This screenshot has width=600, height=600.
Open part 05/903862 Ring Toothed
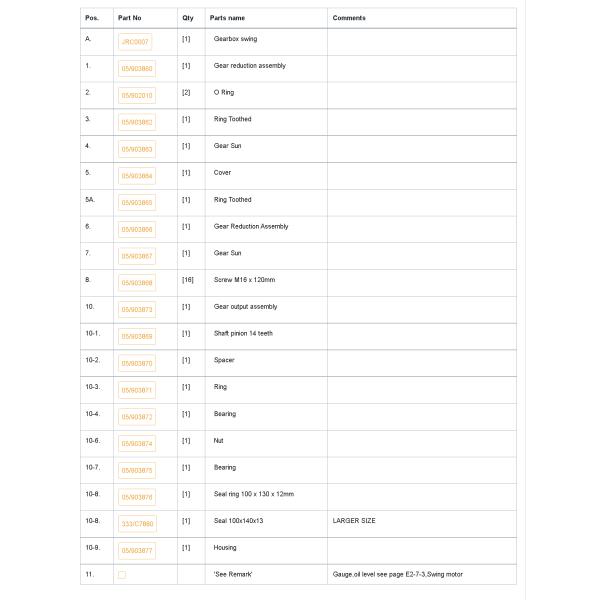click(x=137, y=123)
